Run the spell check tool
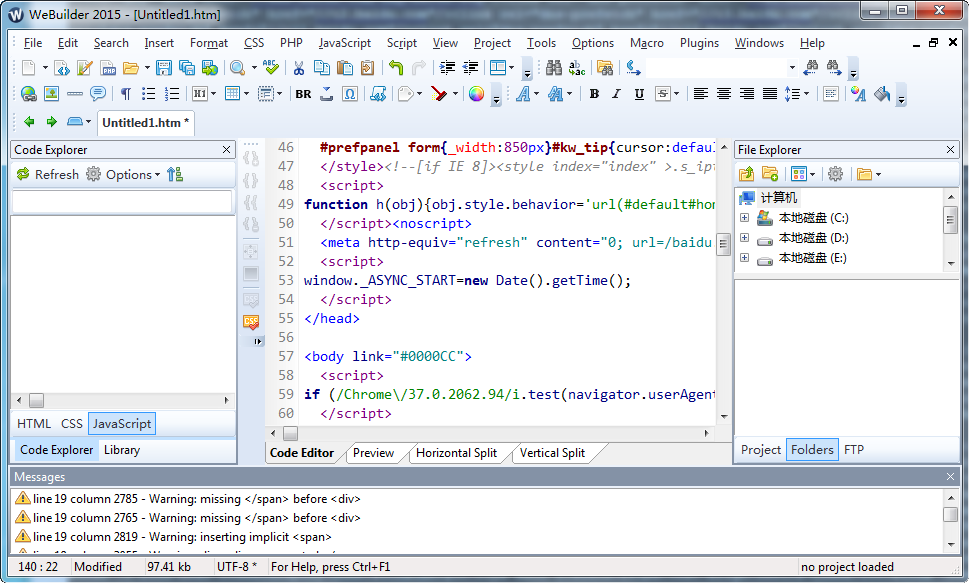The height and width of the screenshot is (584, 970). click(x=270, y=68)
